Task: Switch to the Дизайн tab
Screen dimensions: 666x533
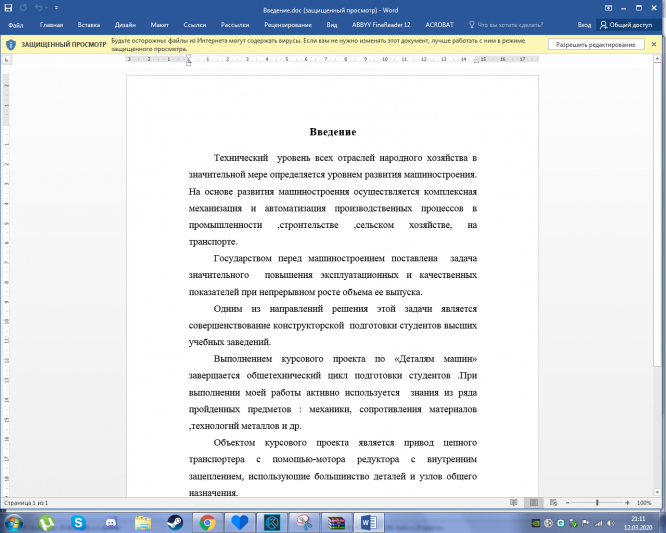Action: point(125,25)
